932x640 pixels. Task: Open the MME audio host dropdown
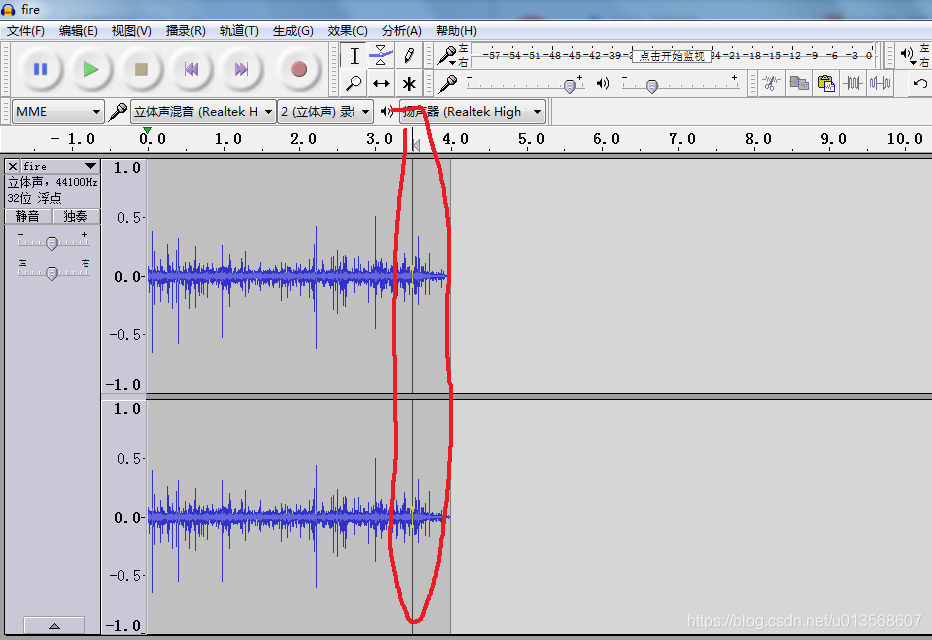(58, 112)
